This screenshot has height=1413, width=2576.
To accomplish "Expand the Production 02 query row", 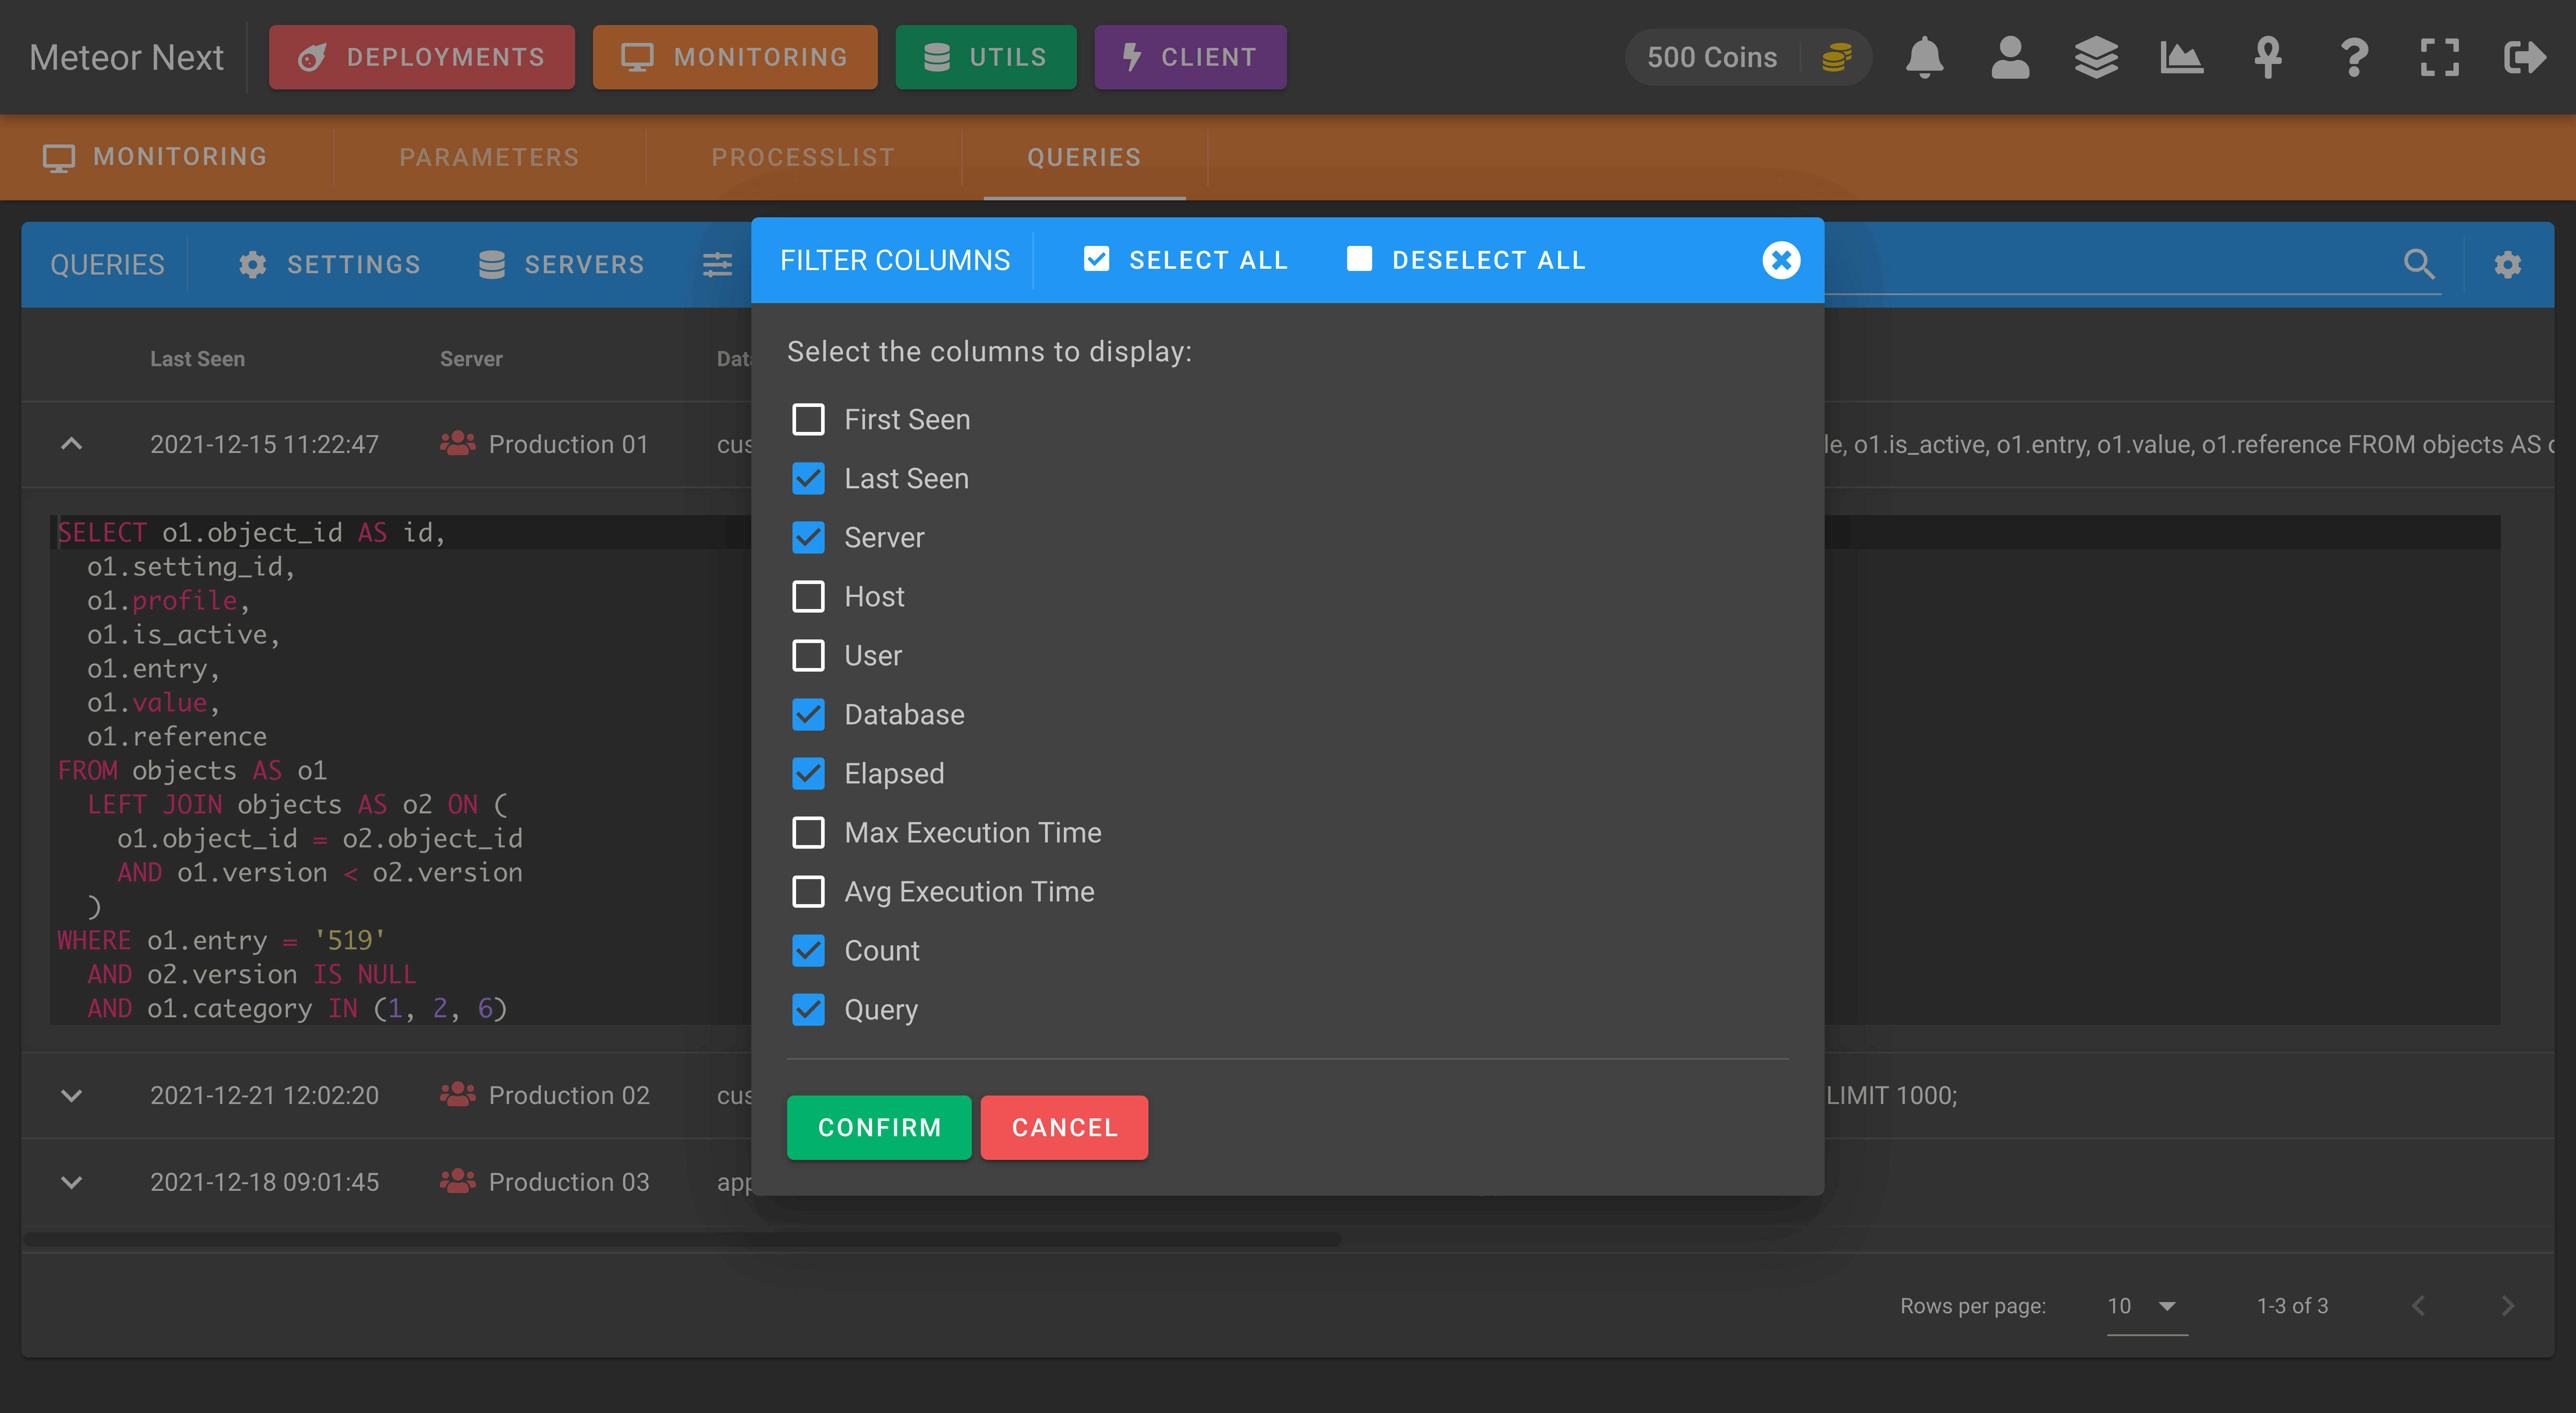I will click(71, 1095).
